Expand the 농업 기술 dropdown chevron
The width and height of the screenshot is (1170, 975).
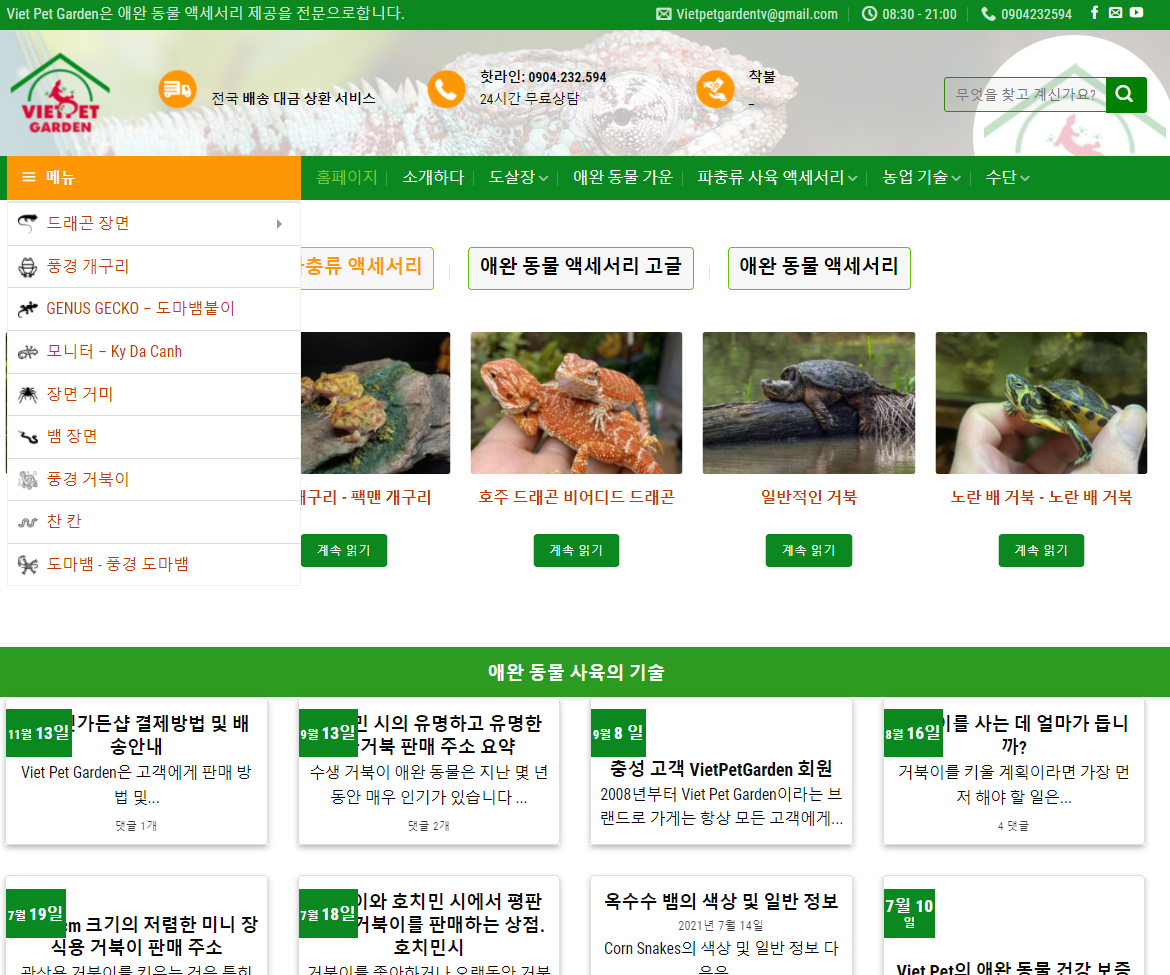956,178
